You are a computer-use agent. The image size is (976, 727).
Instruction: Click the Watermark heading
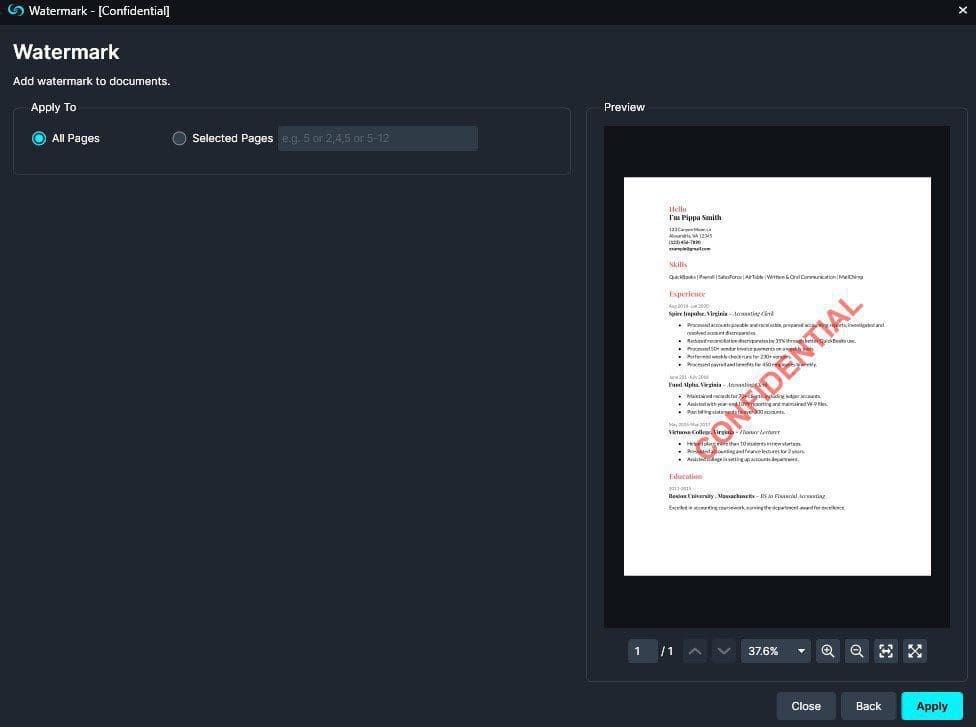tap(66, 52)
